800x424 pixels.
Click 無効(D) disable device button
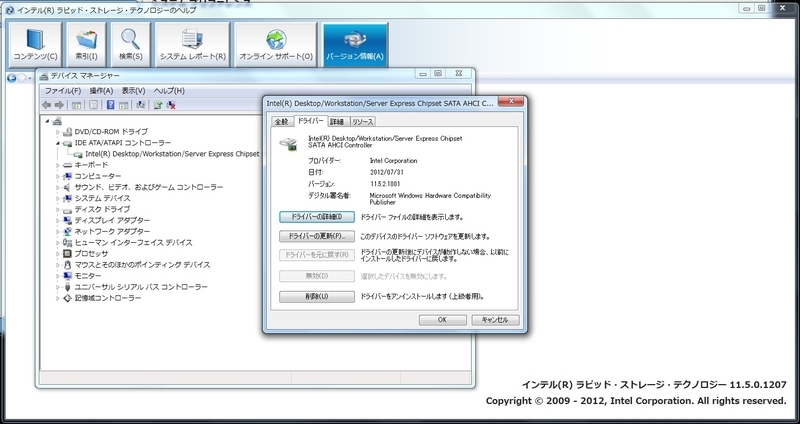tap(317, 276)
